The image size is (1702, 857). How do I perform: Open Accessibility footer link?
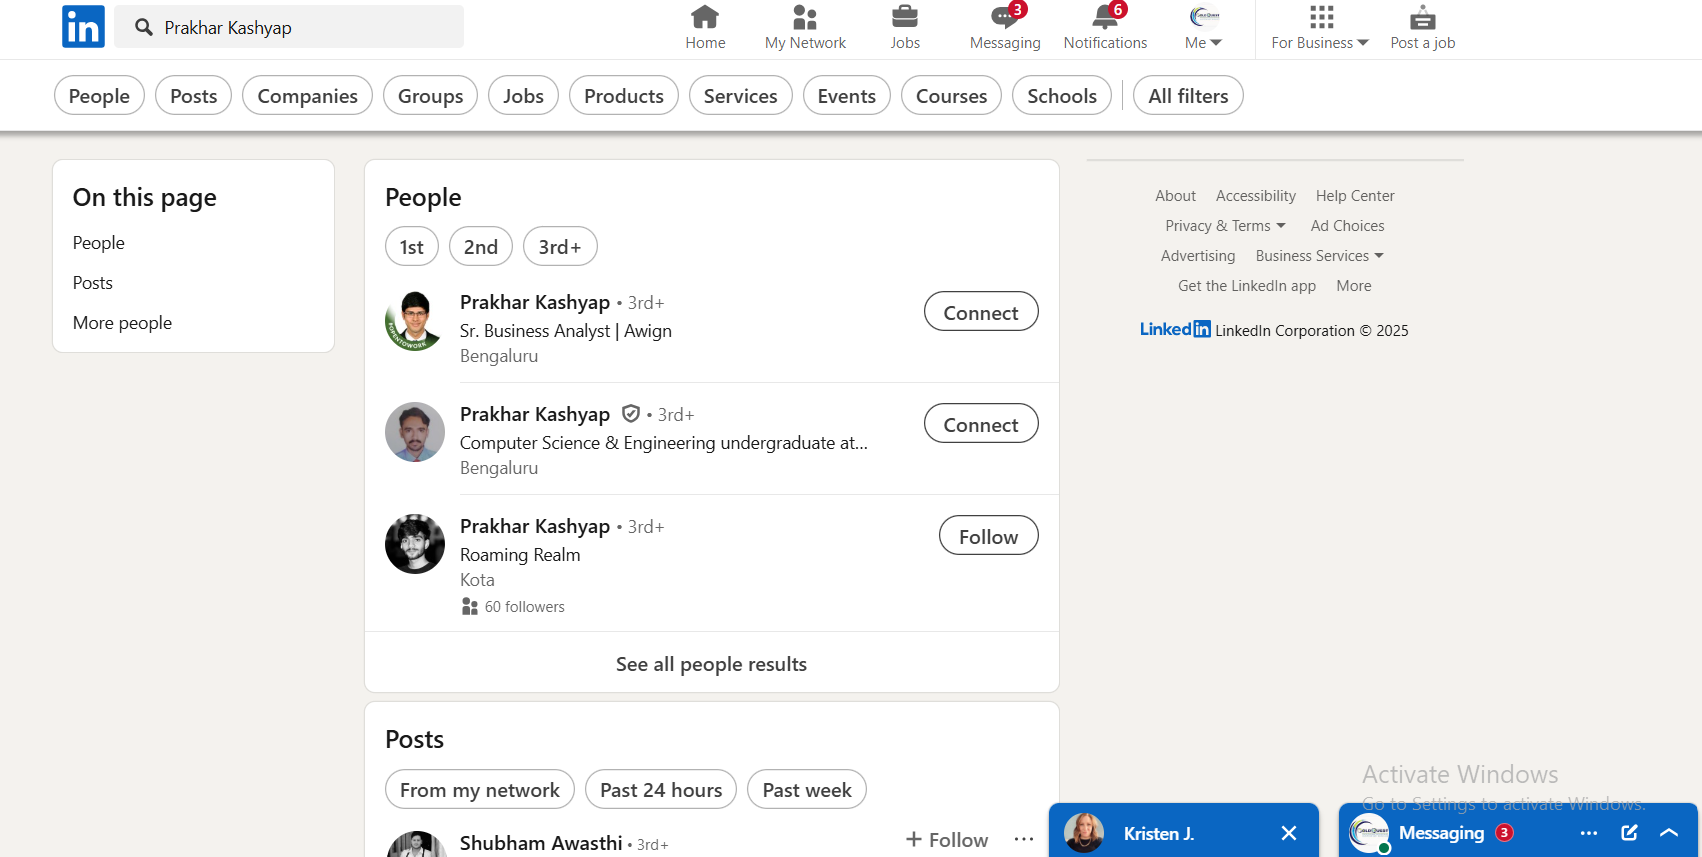[1256, 196]
